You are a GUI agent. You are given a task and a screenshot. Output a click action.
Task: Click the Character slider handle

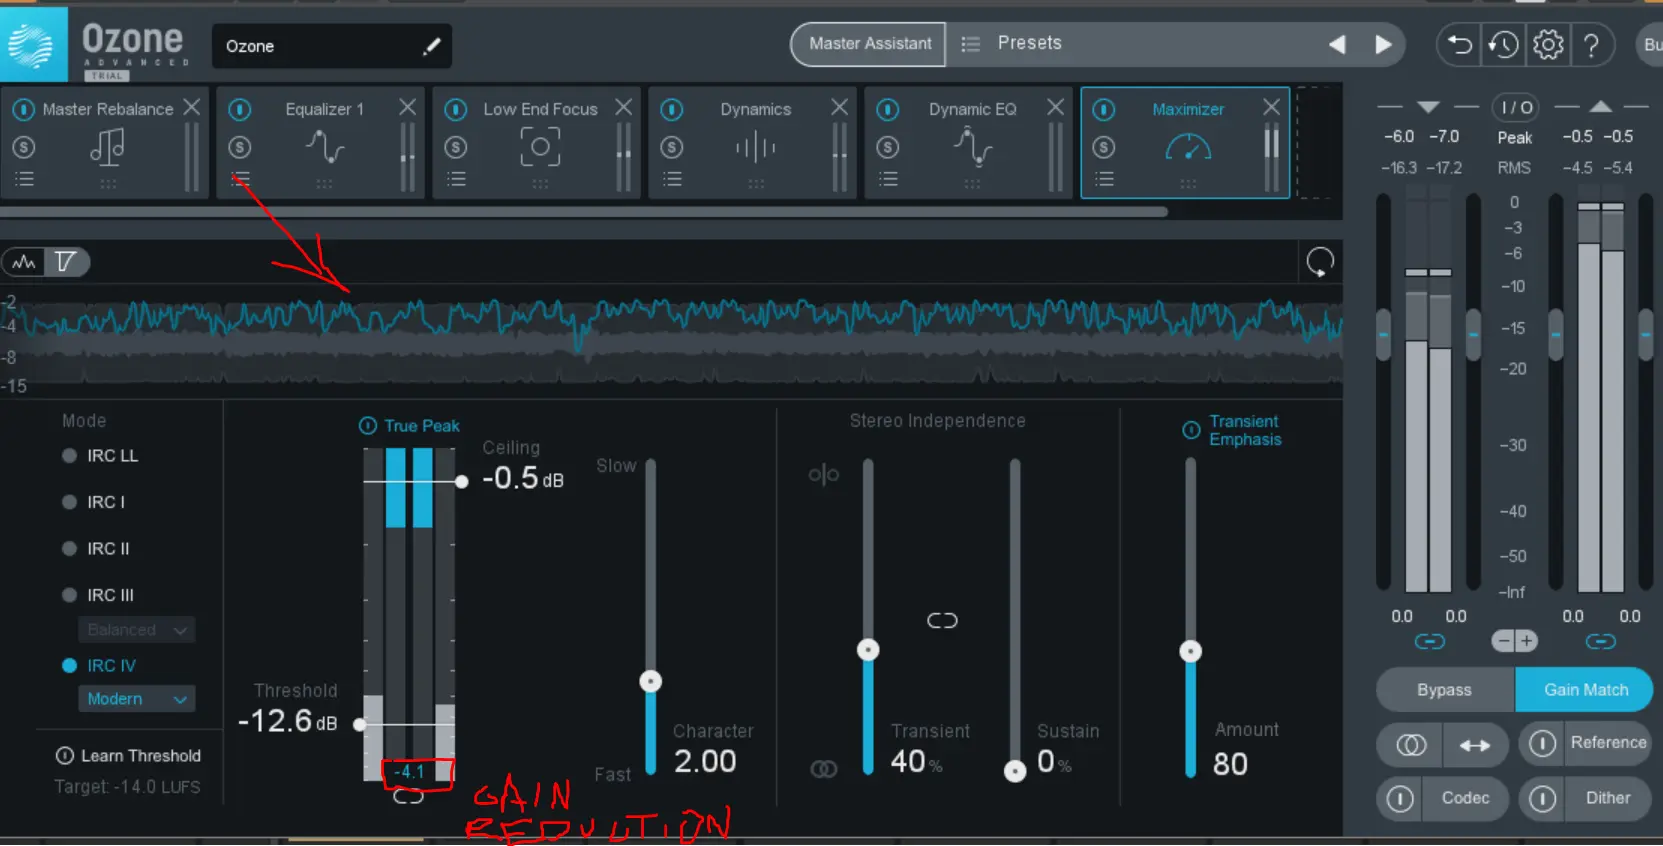click(651, 682)
